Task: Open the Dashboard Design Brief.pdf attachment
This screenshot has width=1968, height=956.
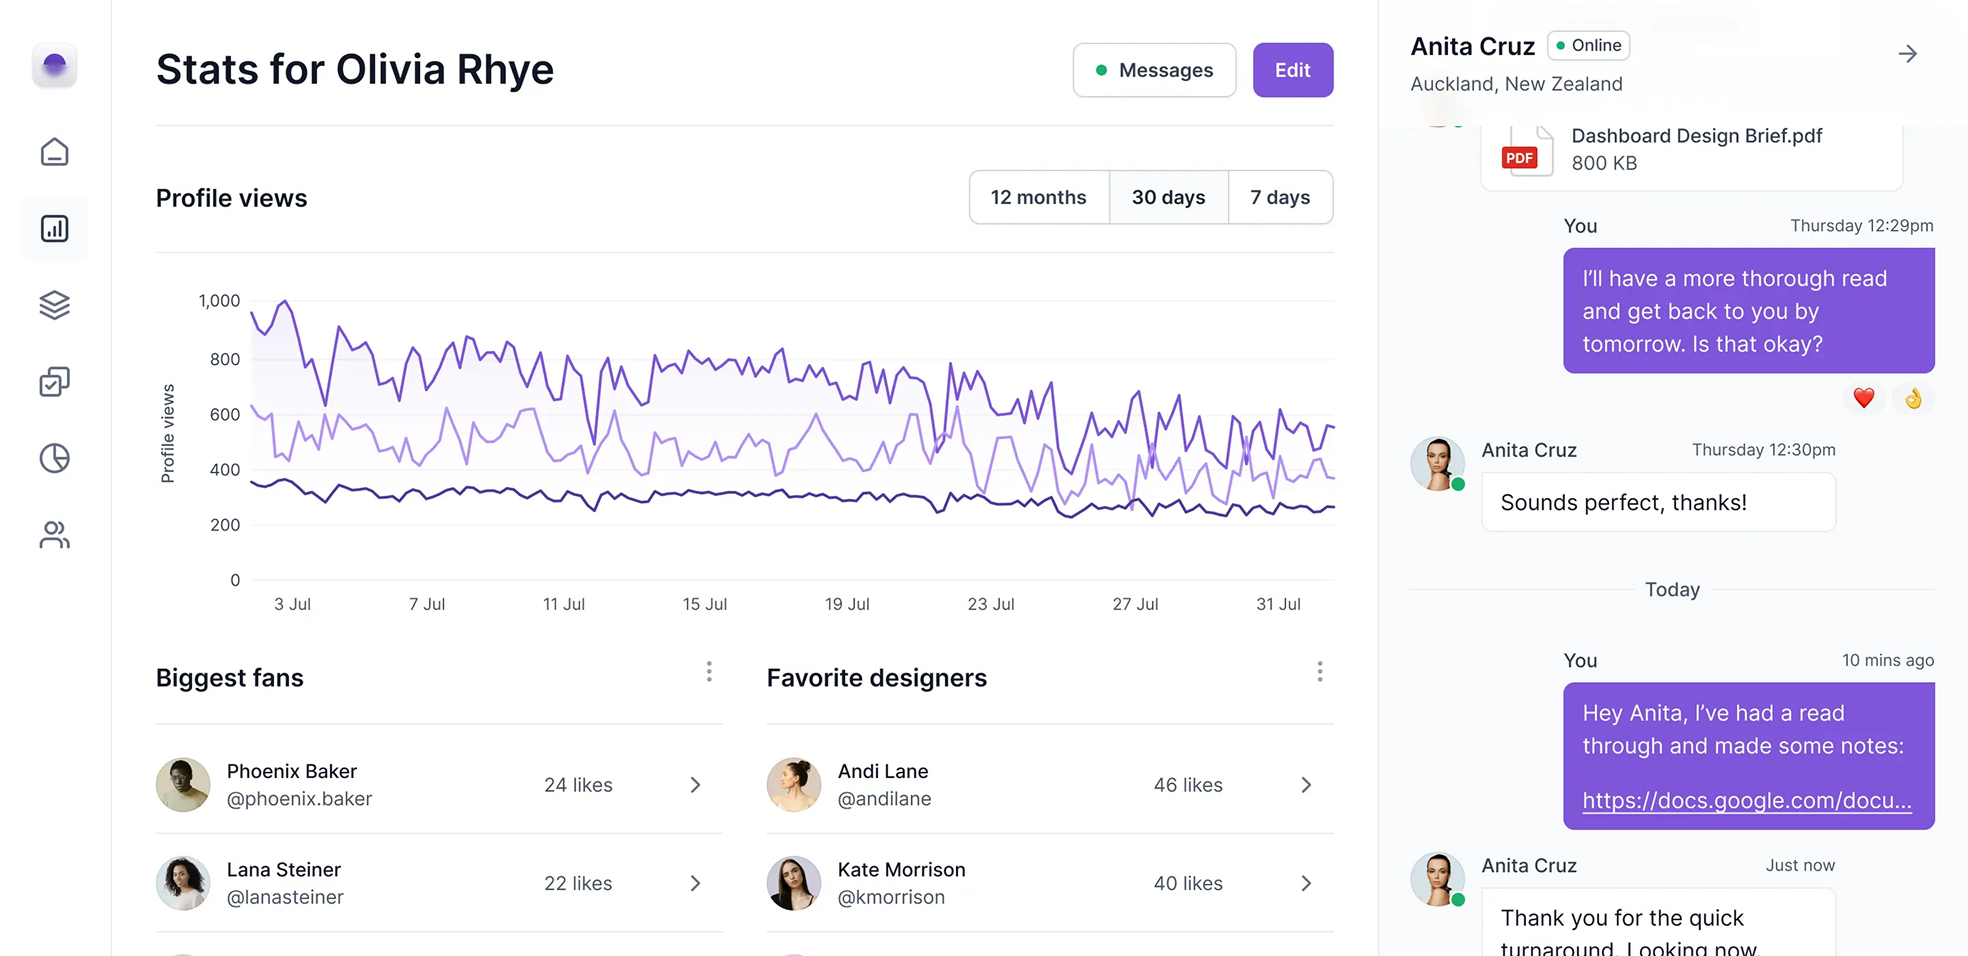Action: click(x=1695, y=150)
